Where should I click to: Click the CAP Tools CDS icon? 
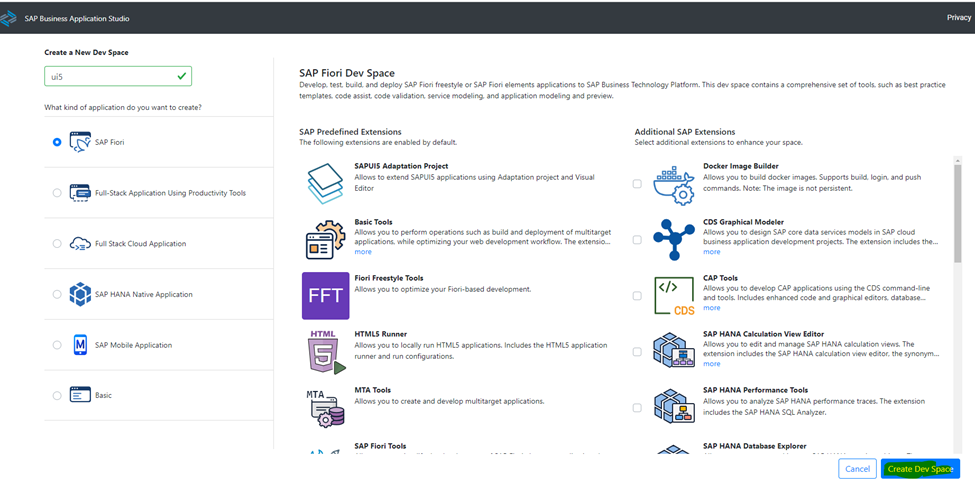coord(674,296)
